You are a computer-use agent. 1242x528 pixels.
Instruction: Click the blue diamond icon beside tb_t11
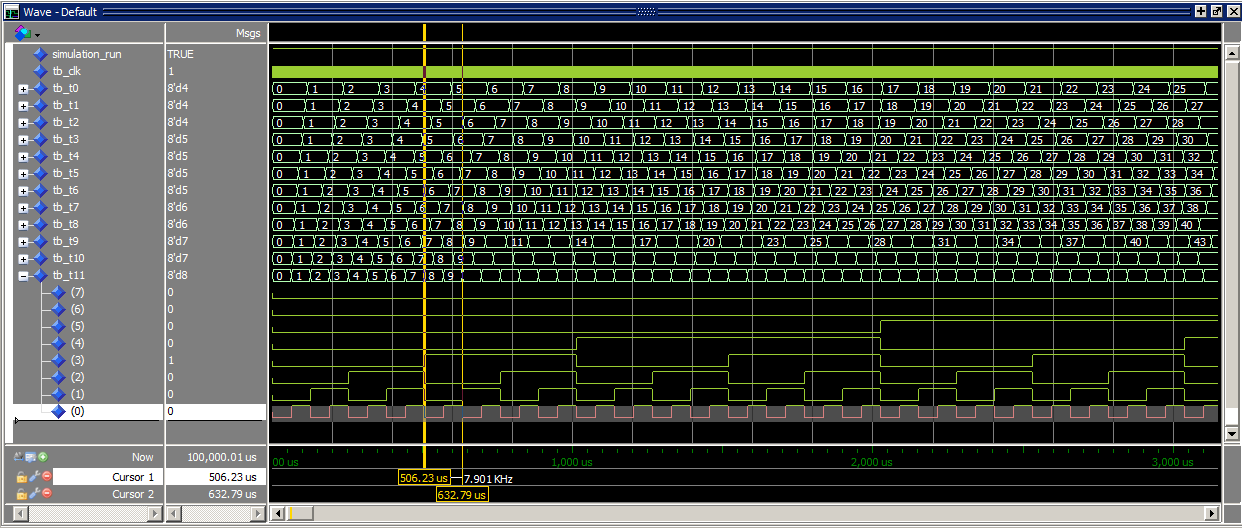point(40,275)
